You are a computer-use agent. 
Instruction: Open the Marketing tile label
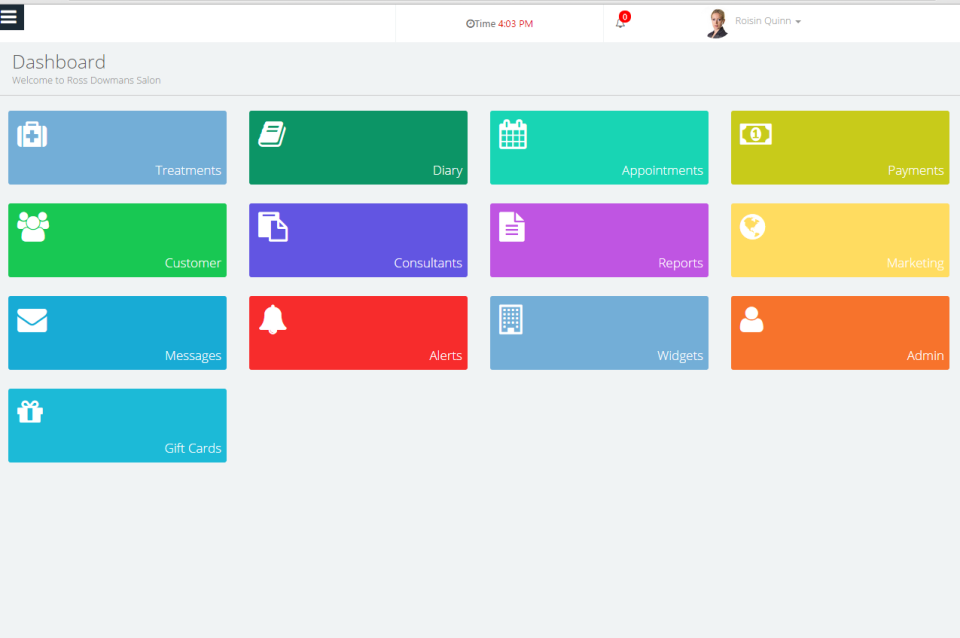[x=915, y=263]
